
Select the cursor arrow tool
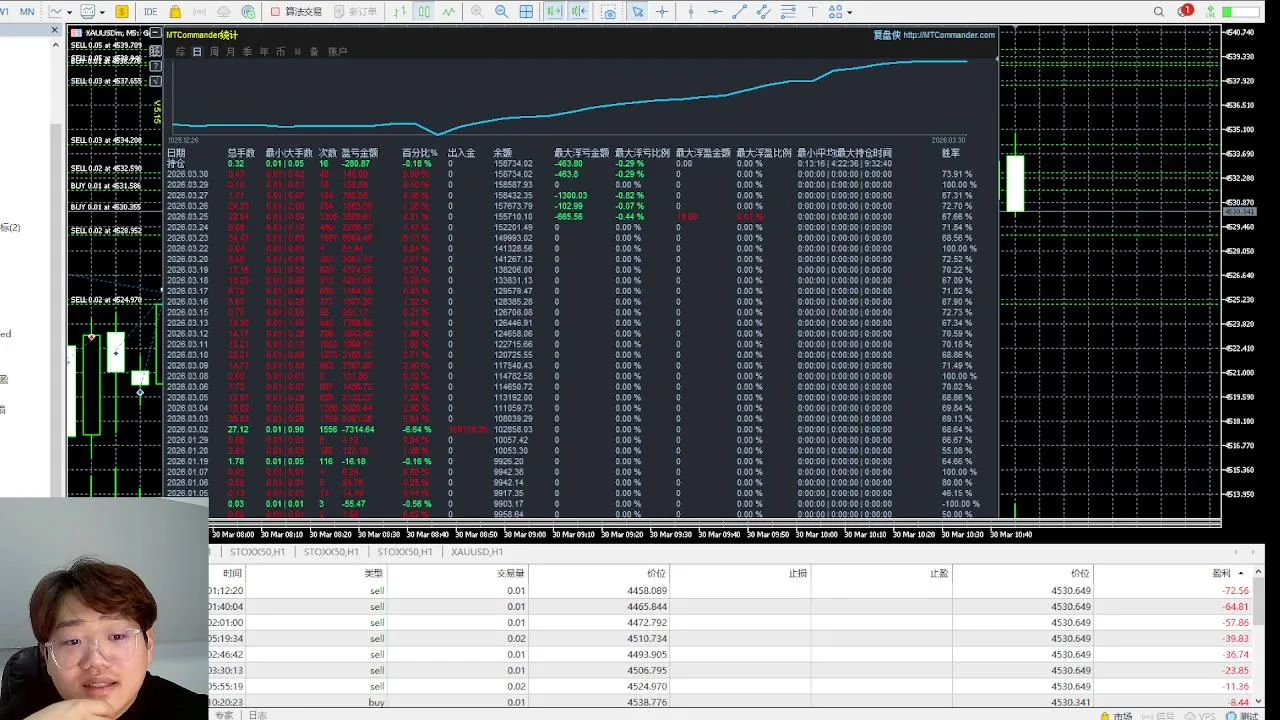638,12
